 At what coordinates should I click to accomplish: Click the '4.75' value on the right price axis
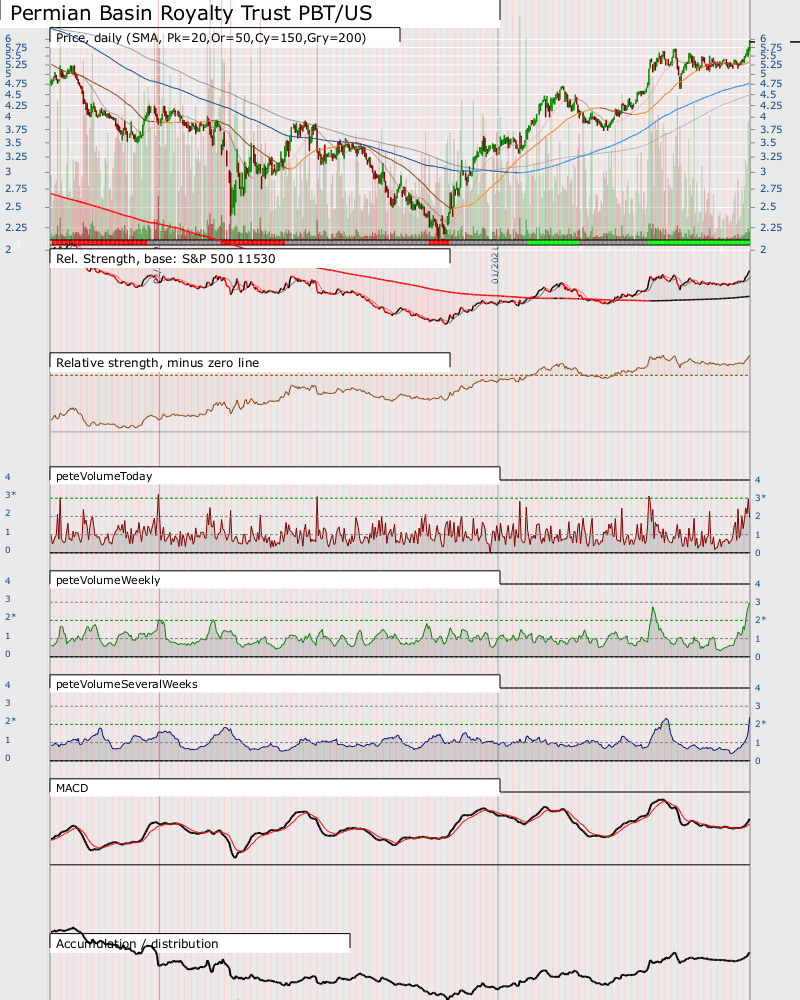pyautogui.click(x=771, y=84)
